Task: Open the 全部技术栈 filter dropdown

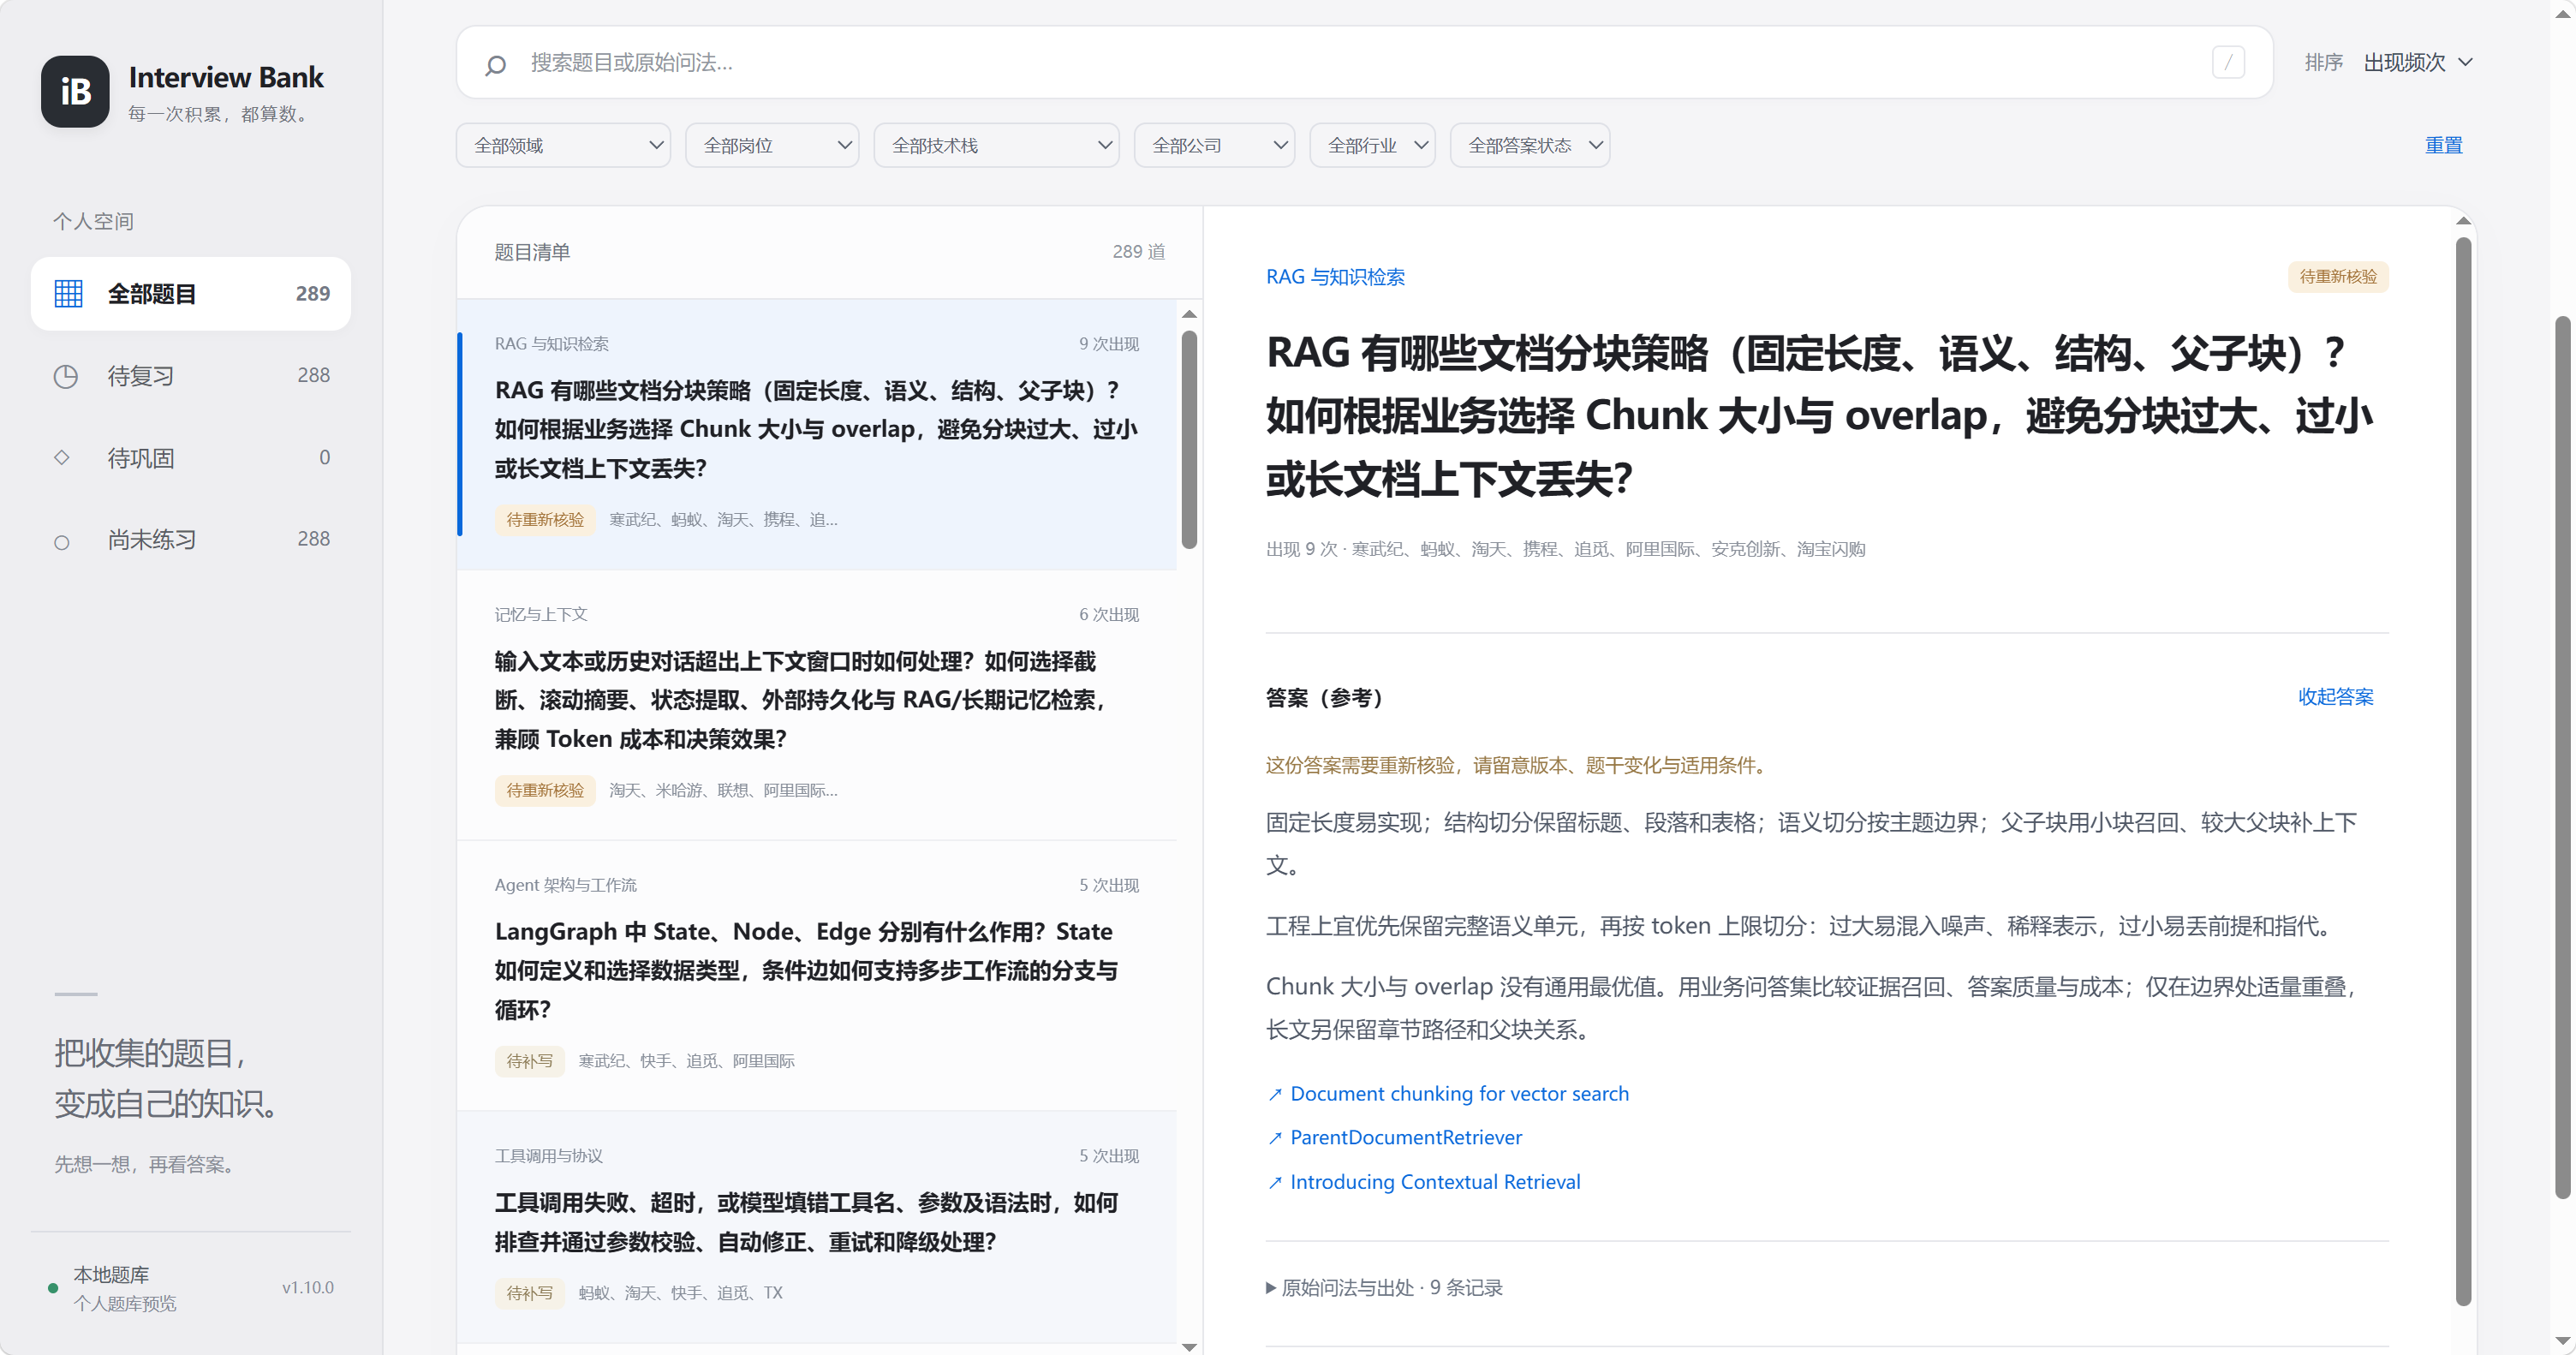Action: click(996, 145)
